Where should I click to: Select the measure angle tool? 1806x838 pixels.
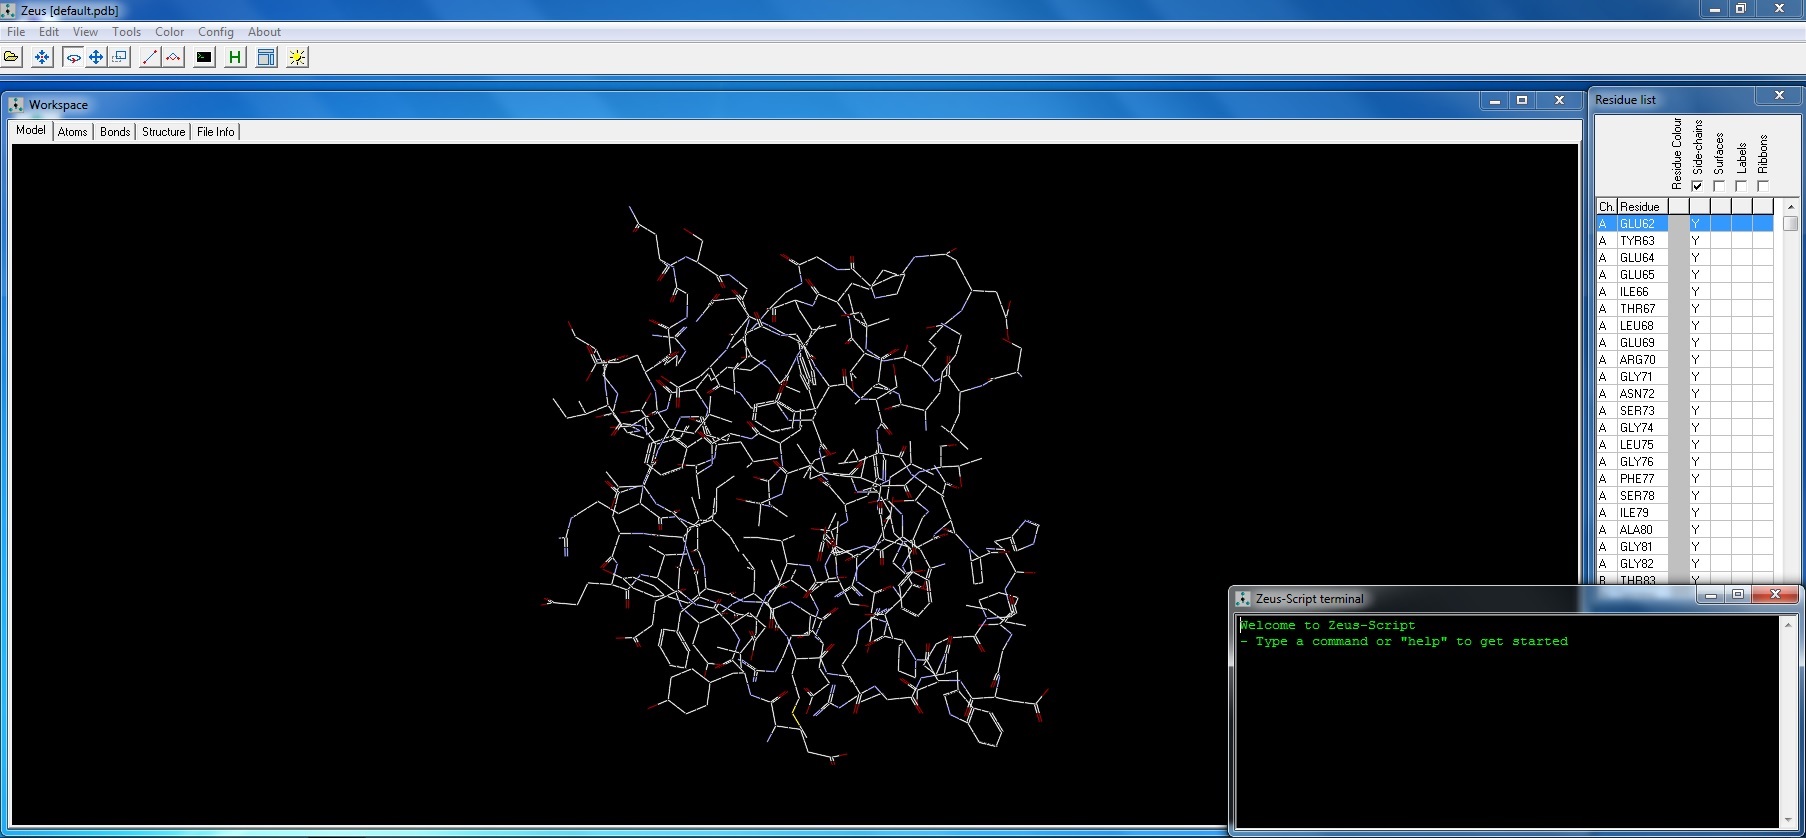[x=173, y=57]
